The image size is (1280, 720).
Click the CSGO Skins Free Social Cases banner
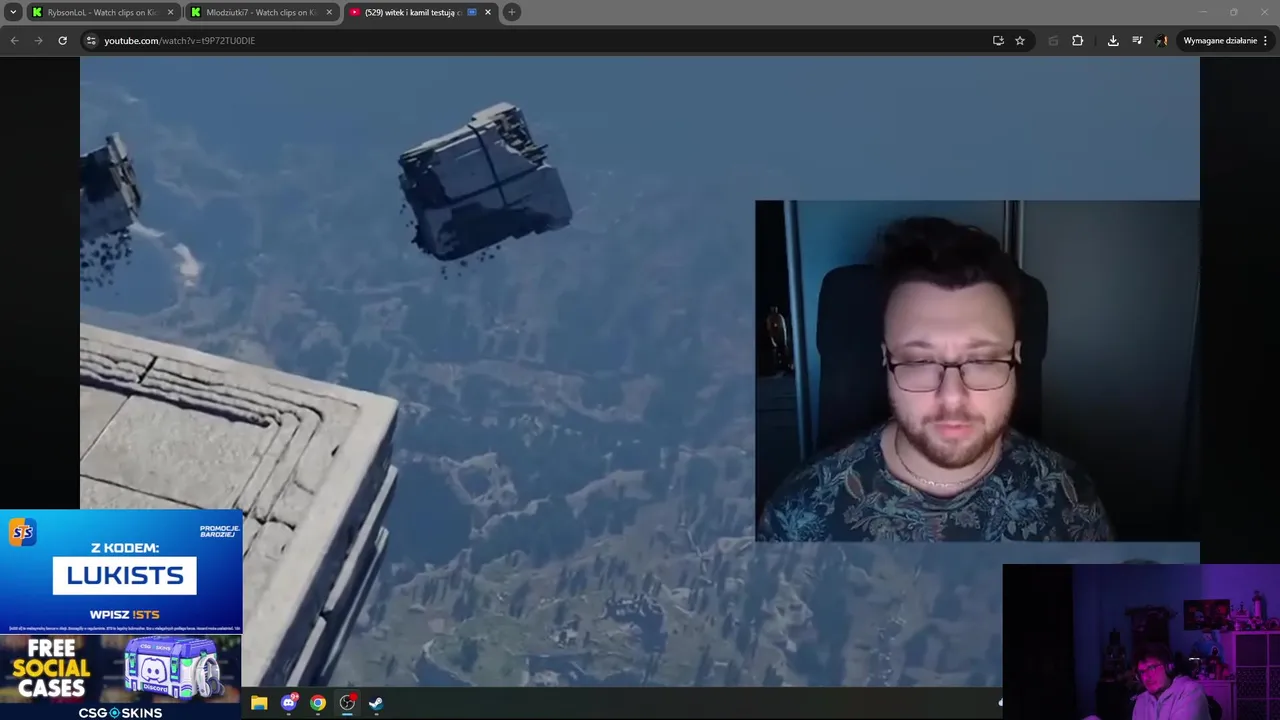point(120,677)
